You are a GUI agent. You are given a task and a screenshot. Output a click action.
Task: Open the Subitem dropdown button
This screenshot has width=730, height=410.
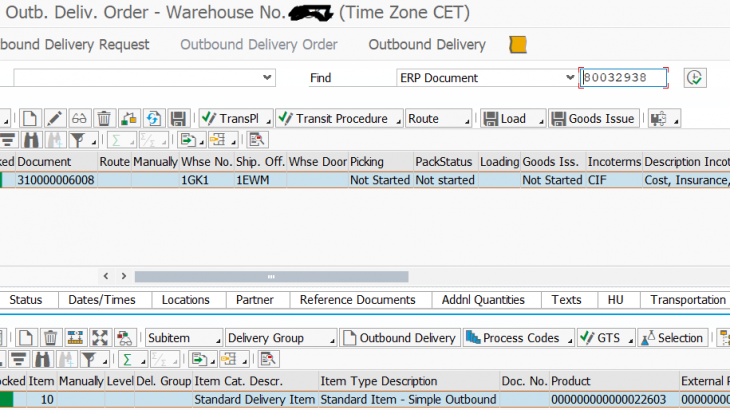click(x=184, y=338)
